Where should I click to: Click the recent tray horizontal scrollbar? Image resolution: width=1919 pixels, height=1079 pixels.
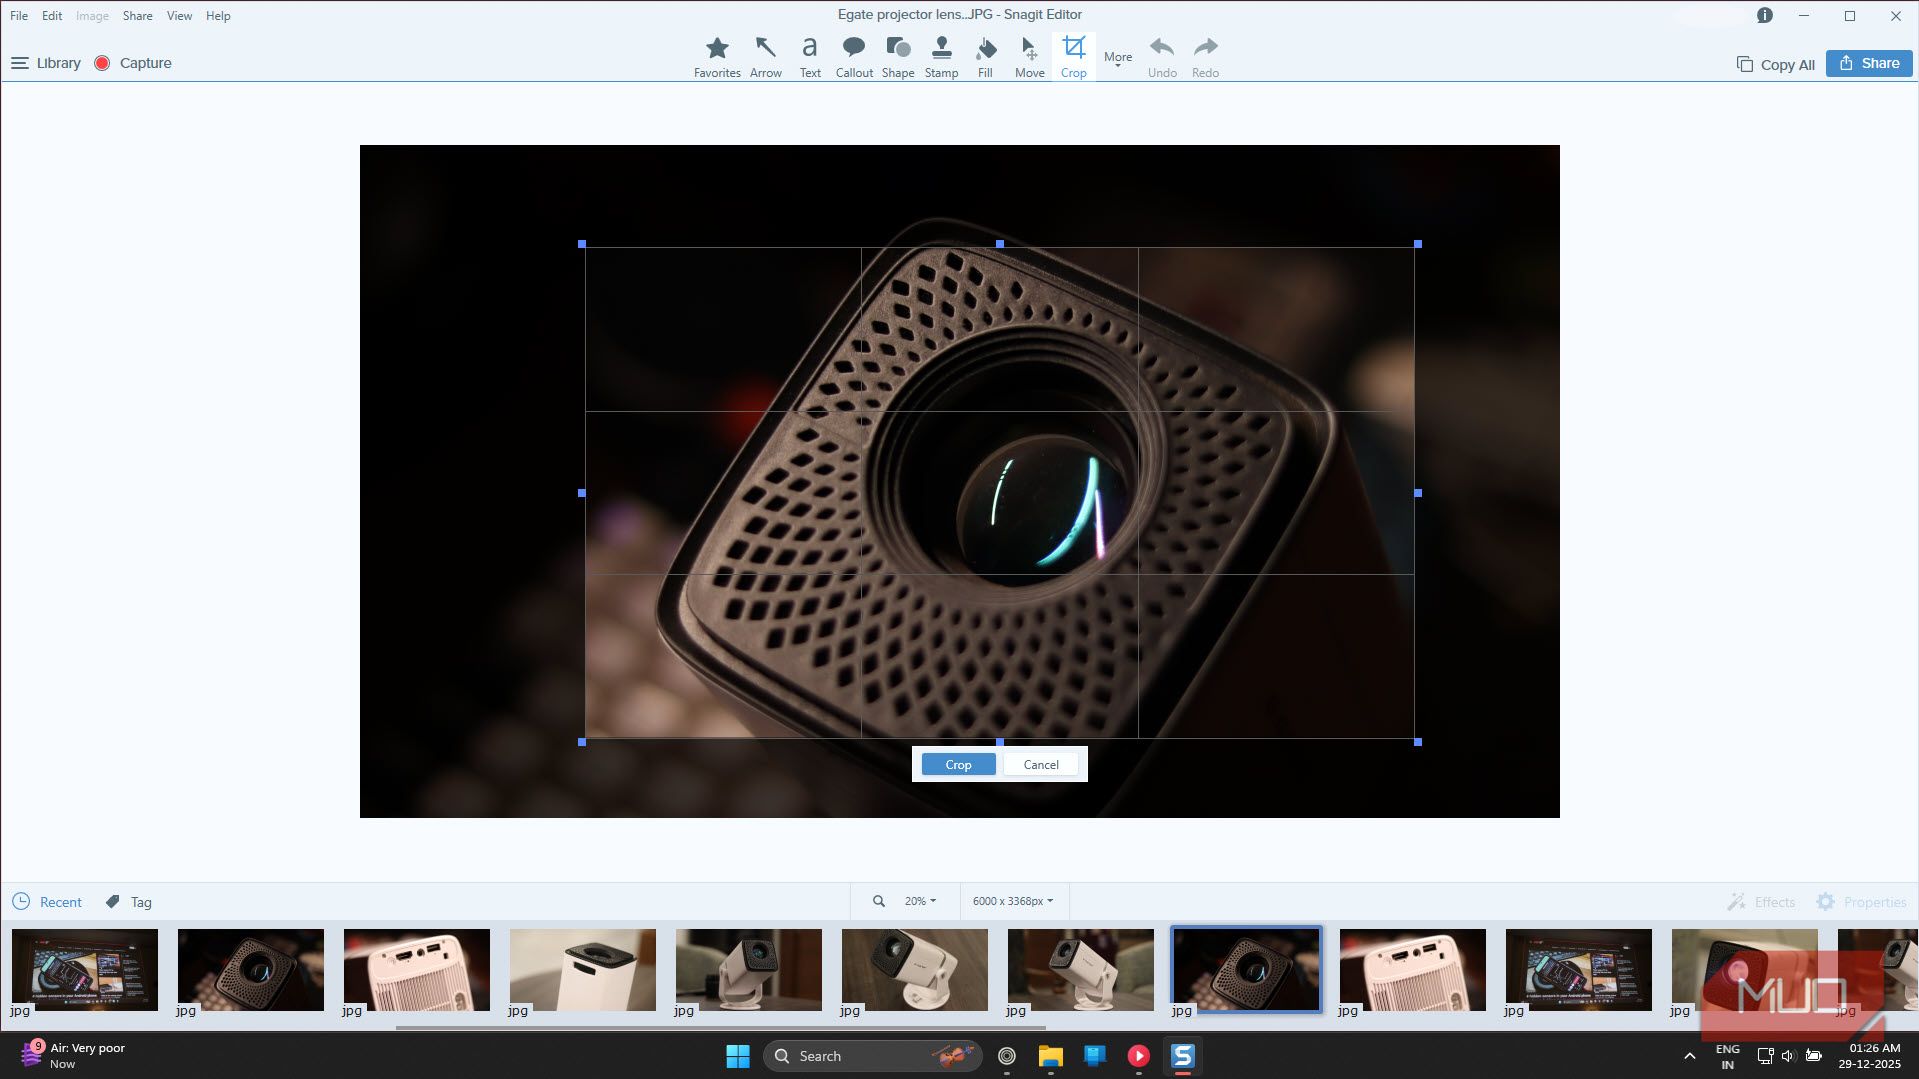720,1027
